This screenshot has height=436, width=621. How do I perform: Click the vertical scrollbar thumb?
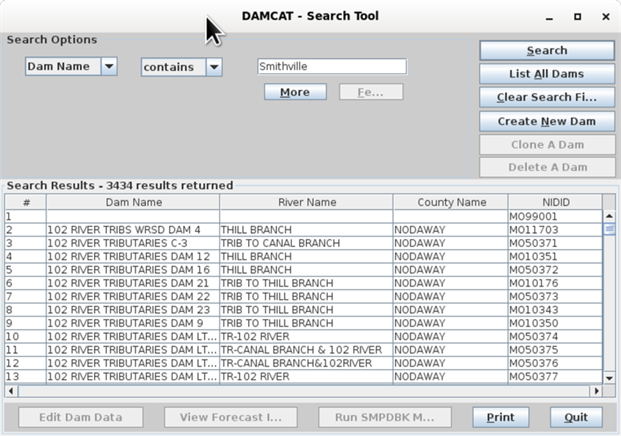click(609, 229)
